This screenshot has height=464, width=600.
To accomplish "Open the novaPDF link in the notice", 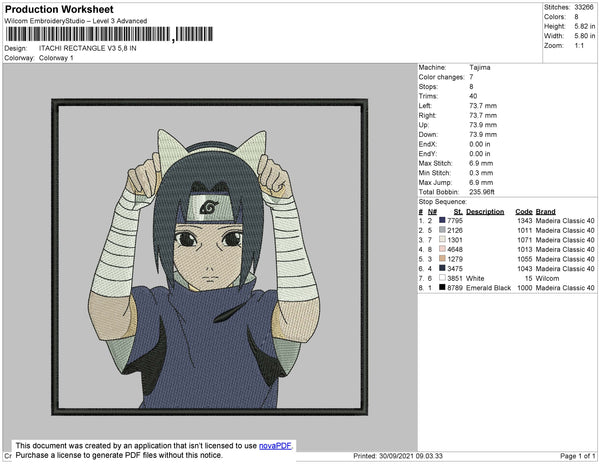I will point(275,446).
